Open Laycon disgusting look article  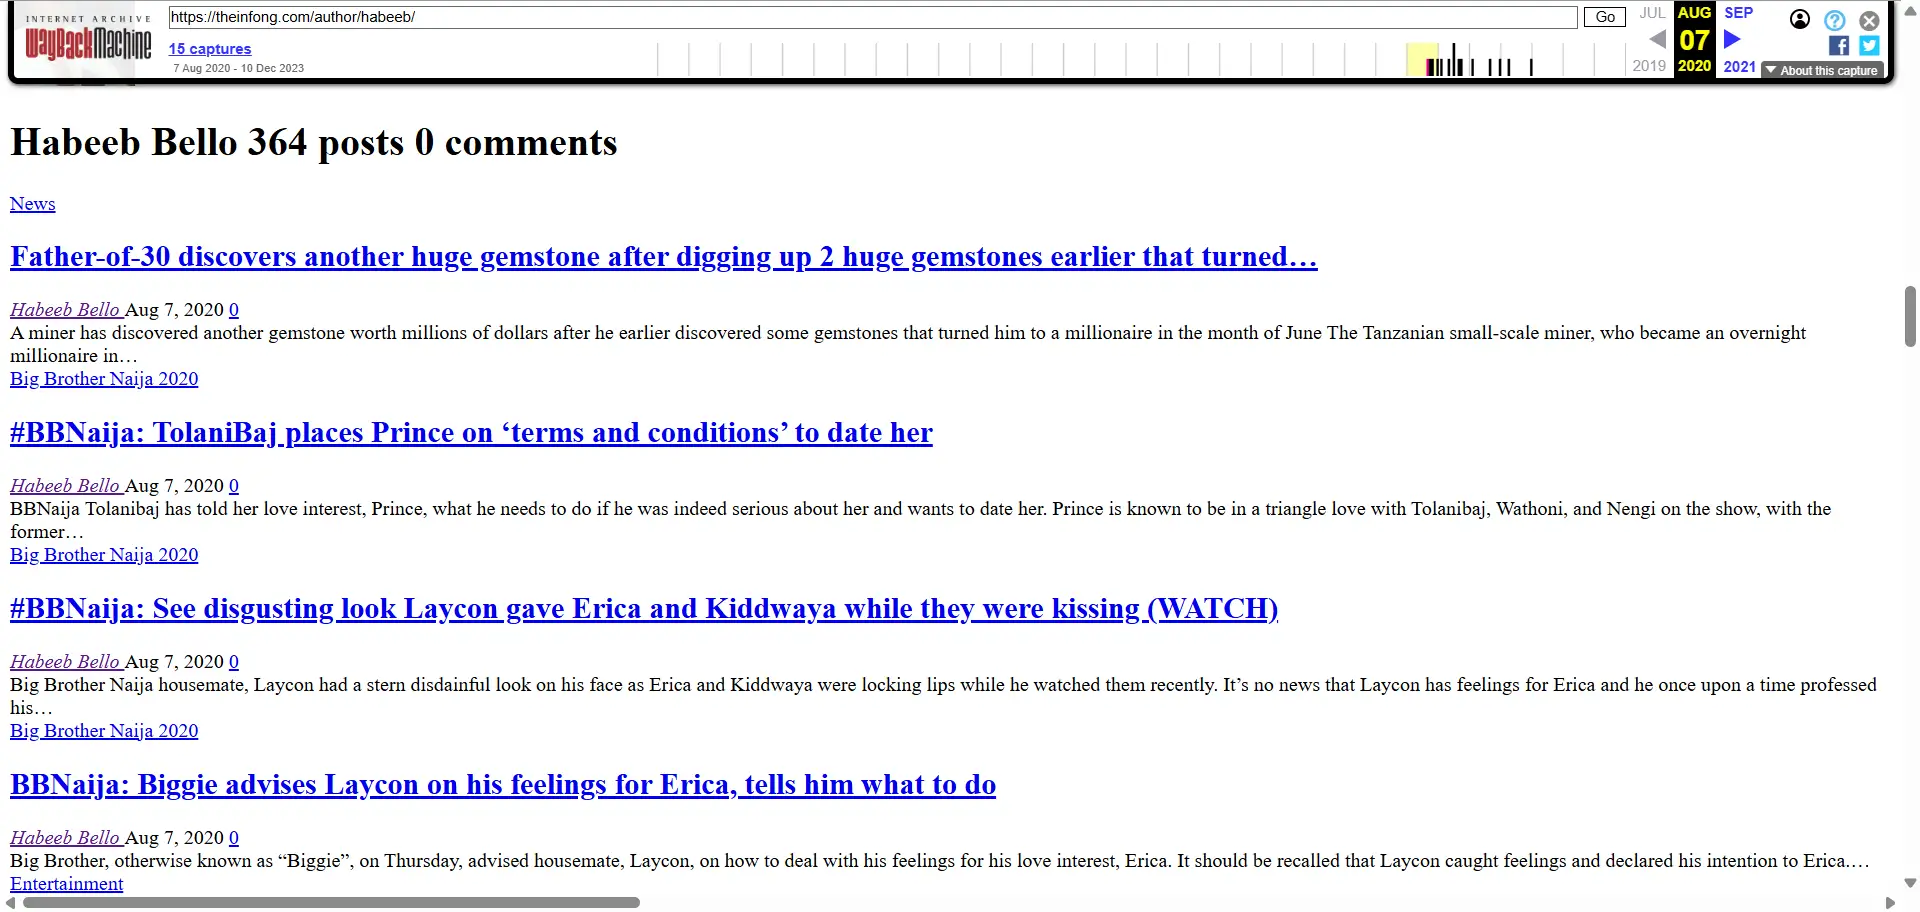click(x=644, y=609)
